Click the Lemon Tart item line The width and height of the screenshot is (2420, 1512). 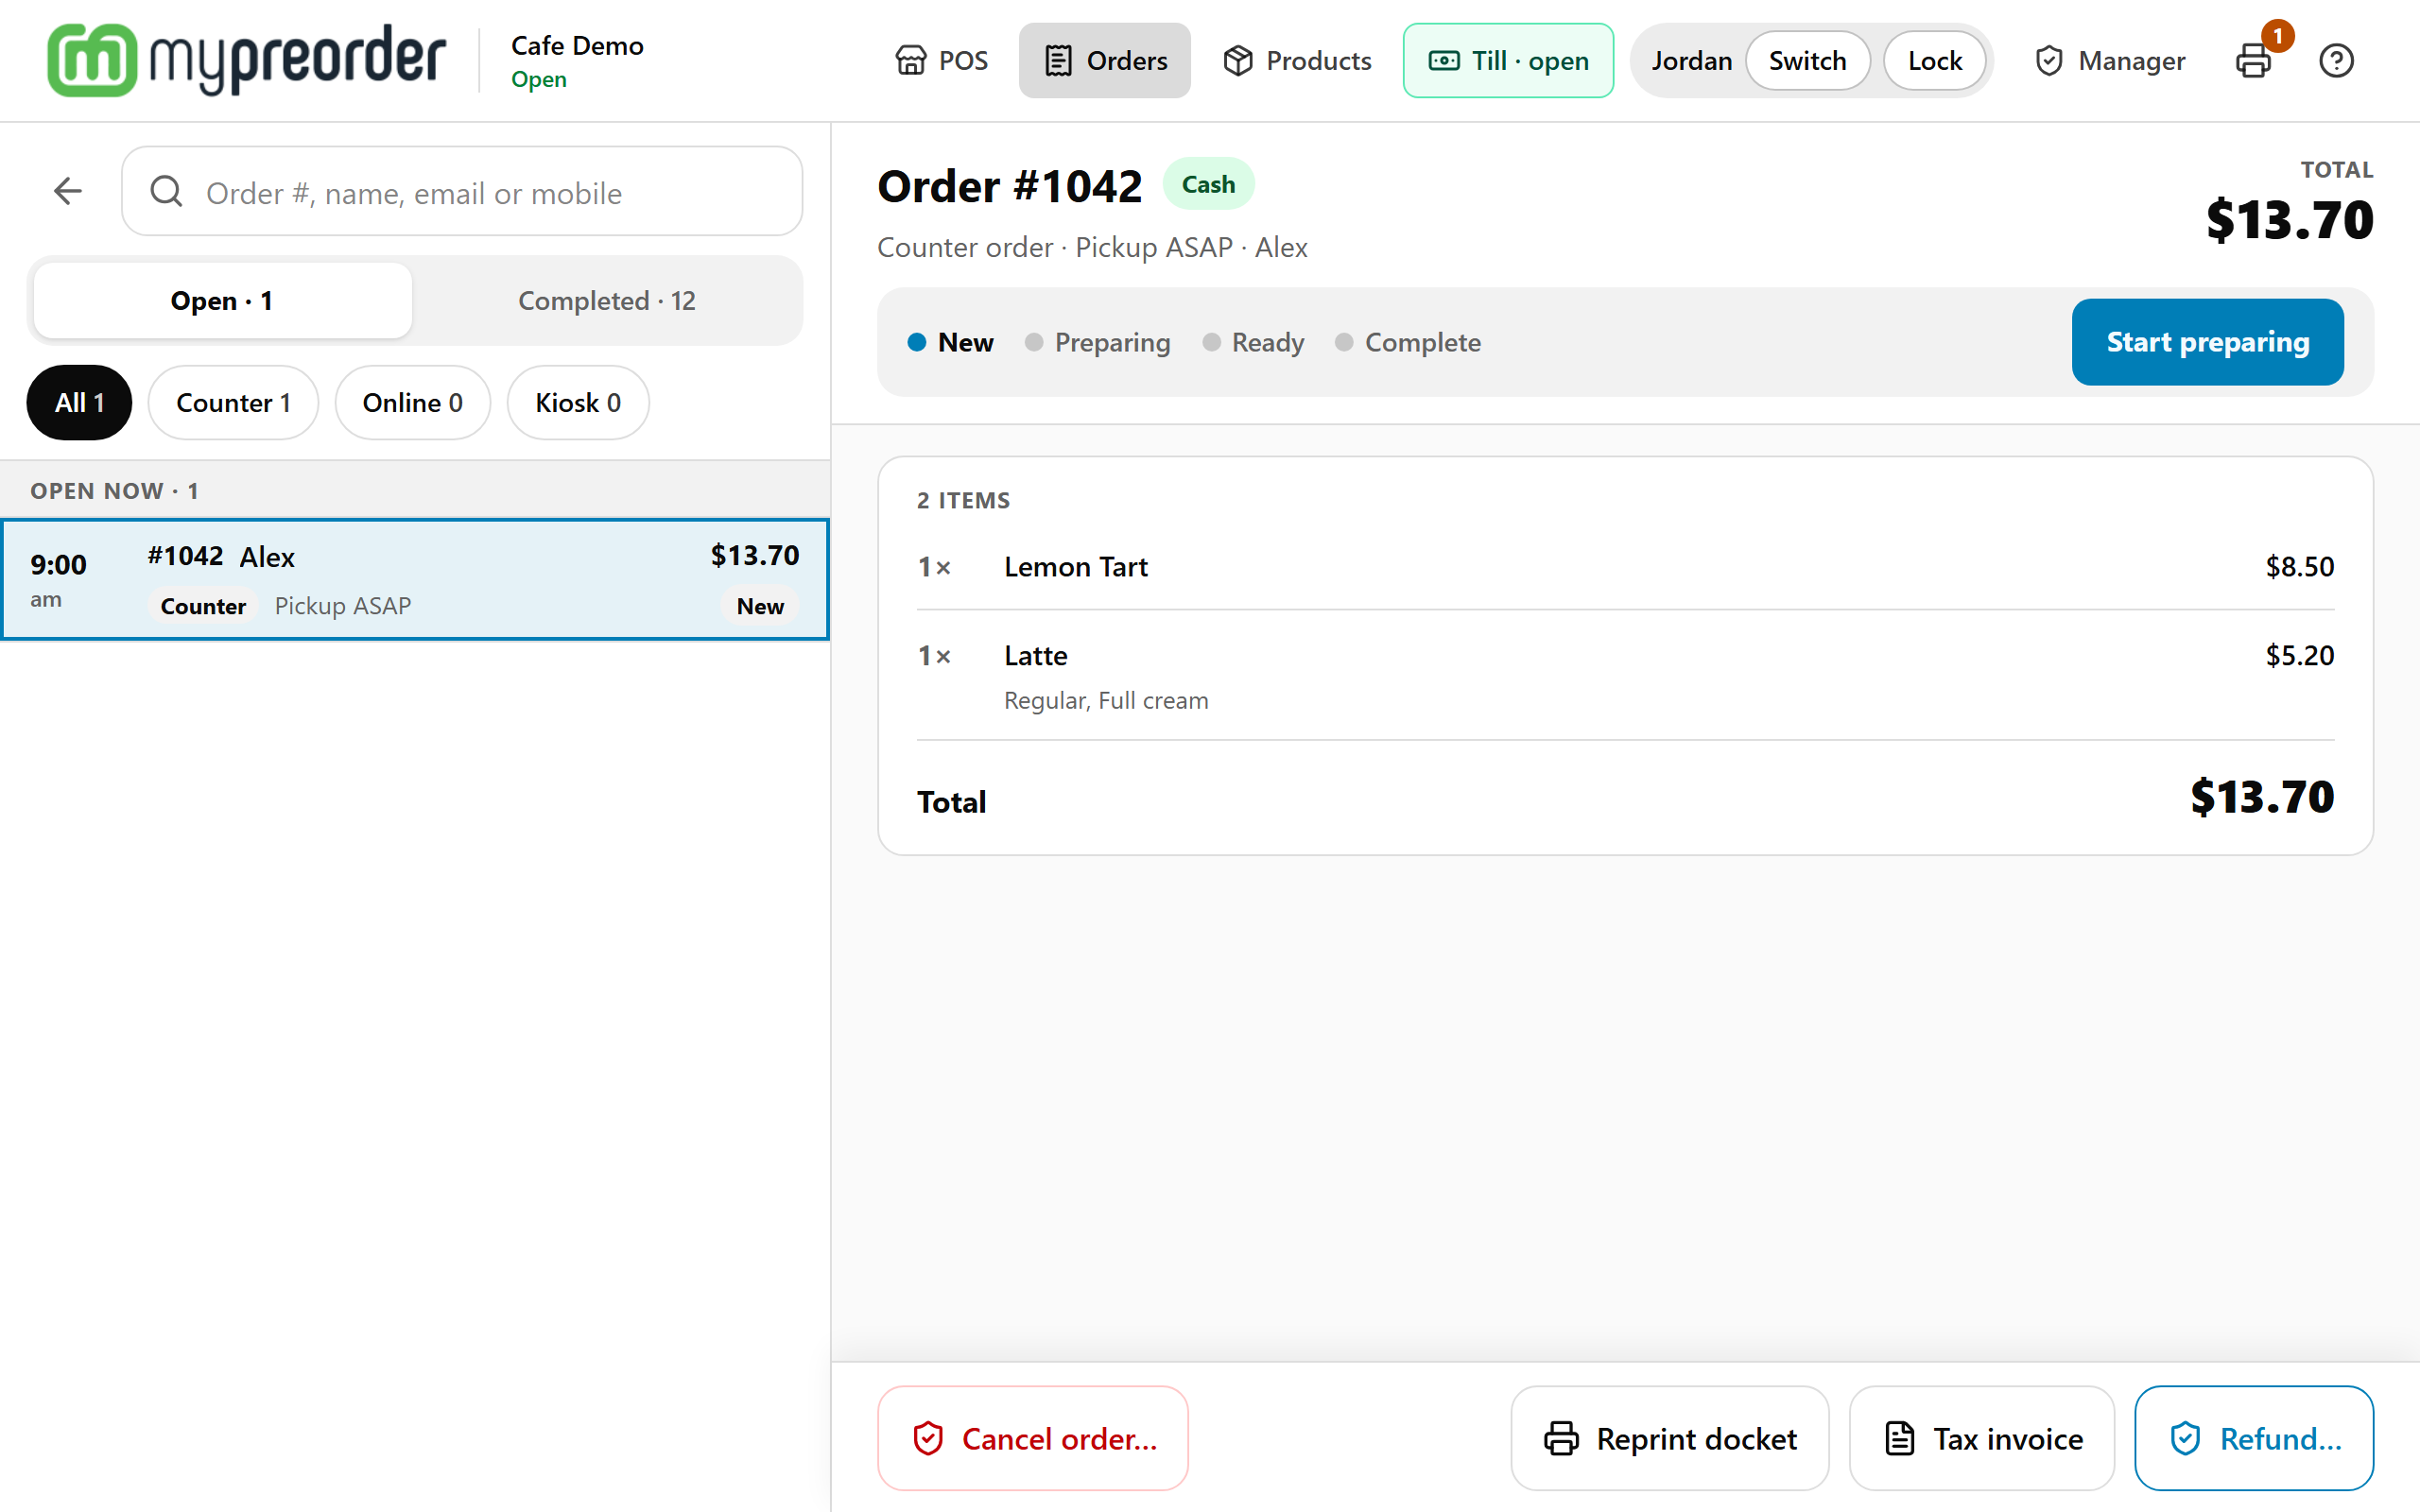(x=1625, y=566)
